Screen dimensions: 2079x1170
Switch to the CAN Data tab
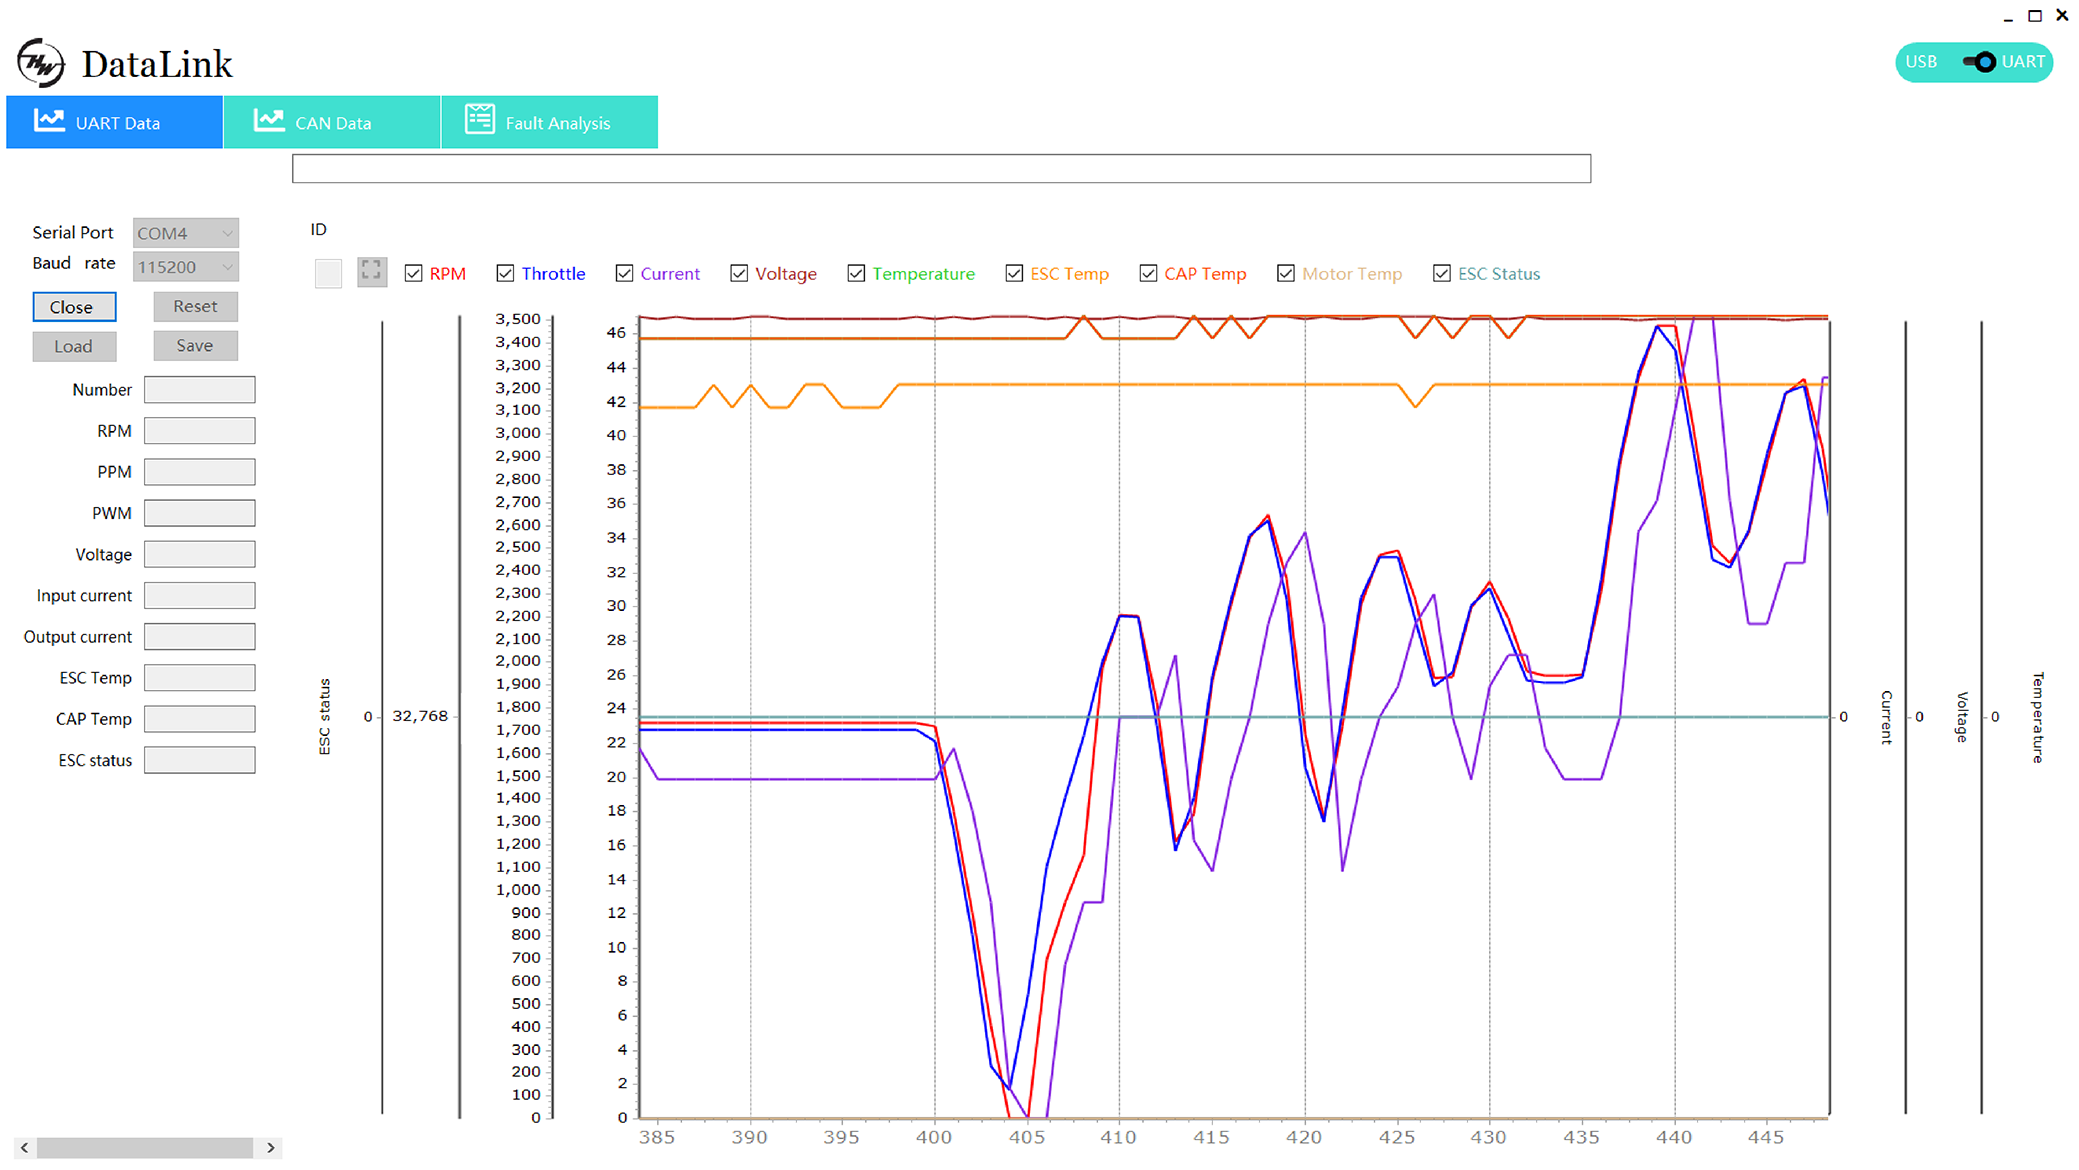(332, 123)
